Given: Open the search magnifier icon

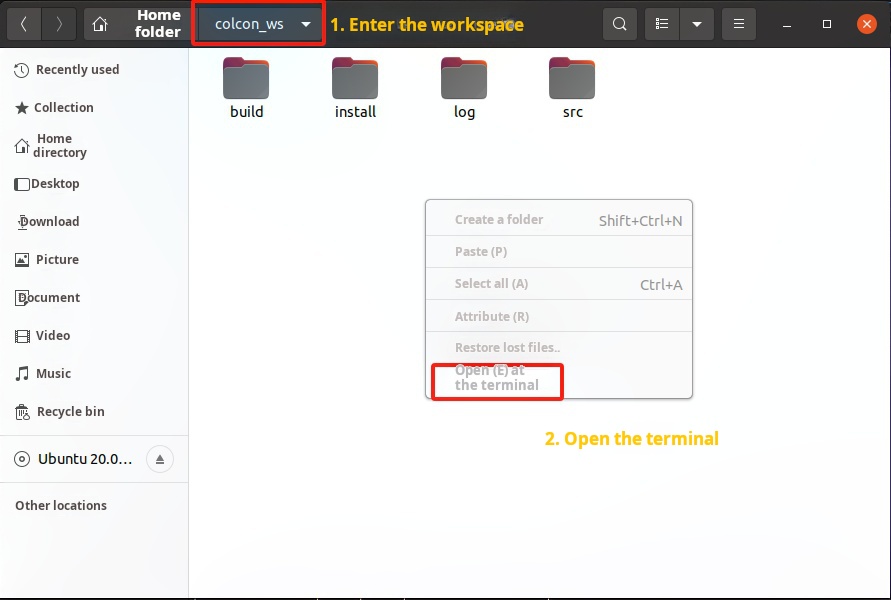Looking at the screenshot, I should pyautogui.click(x=620, y=24).
